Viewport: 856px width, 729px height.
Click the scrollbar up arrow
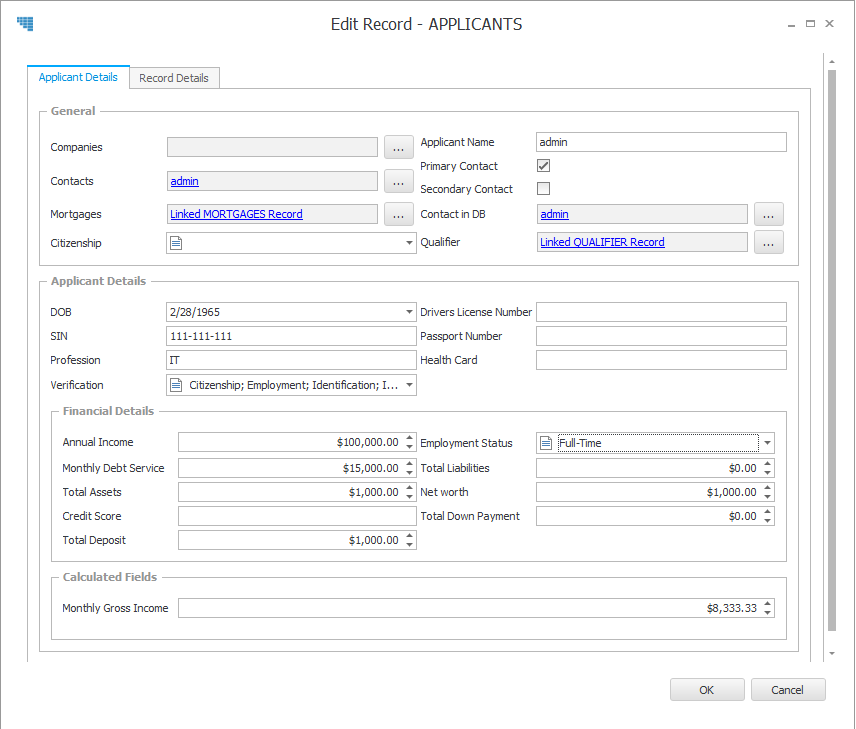tap(831, 62)
